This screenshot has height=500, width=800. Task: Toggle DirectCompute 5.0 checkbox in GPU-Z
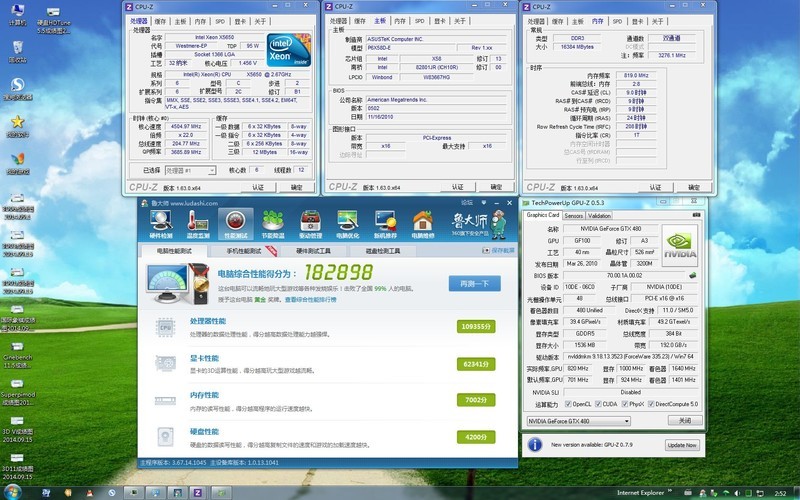(651, 404)
